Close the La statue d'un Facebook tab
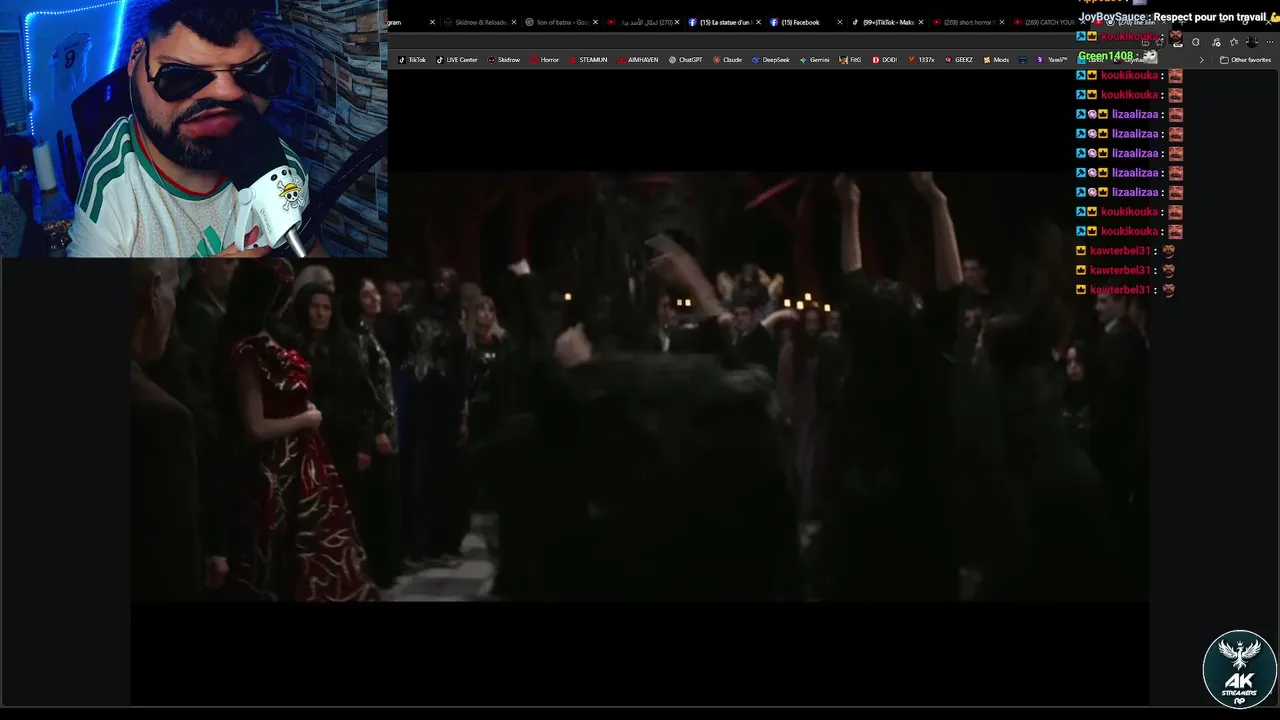 pos(758,22)
